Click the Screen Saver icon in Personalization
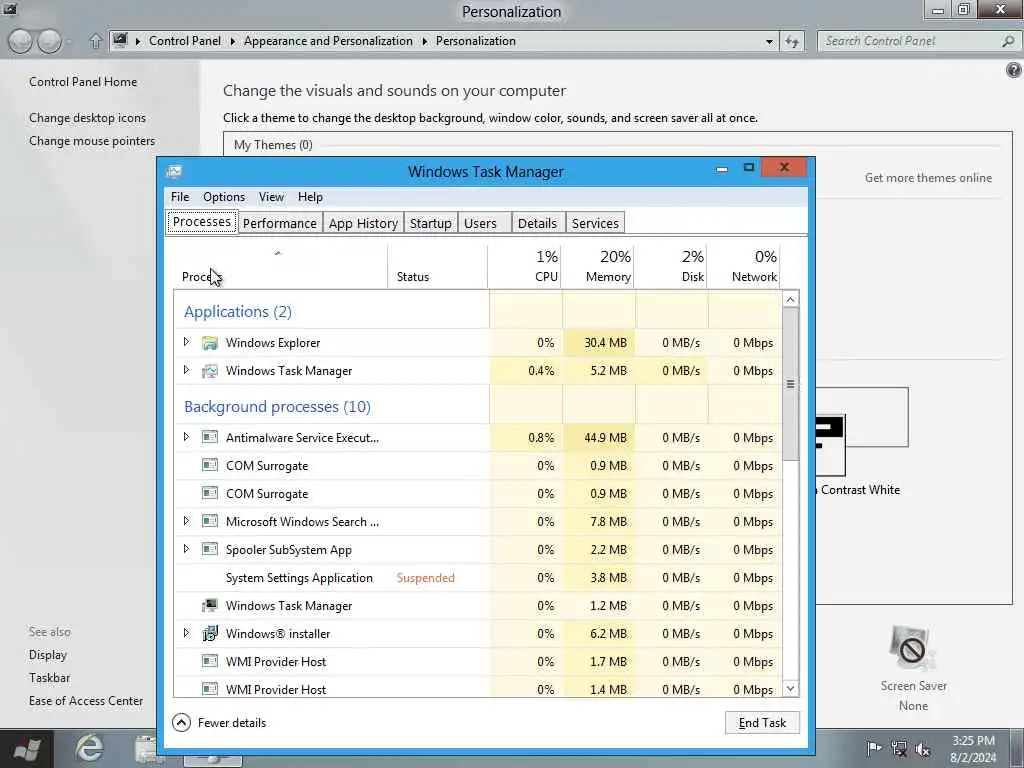1024x768 pixels. point(912,648)
